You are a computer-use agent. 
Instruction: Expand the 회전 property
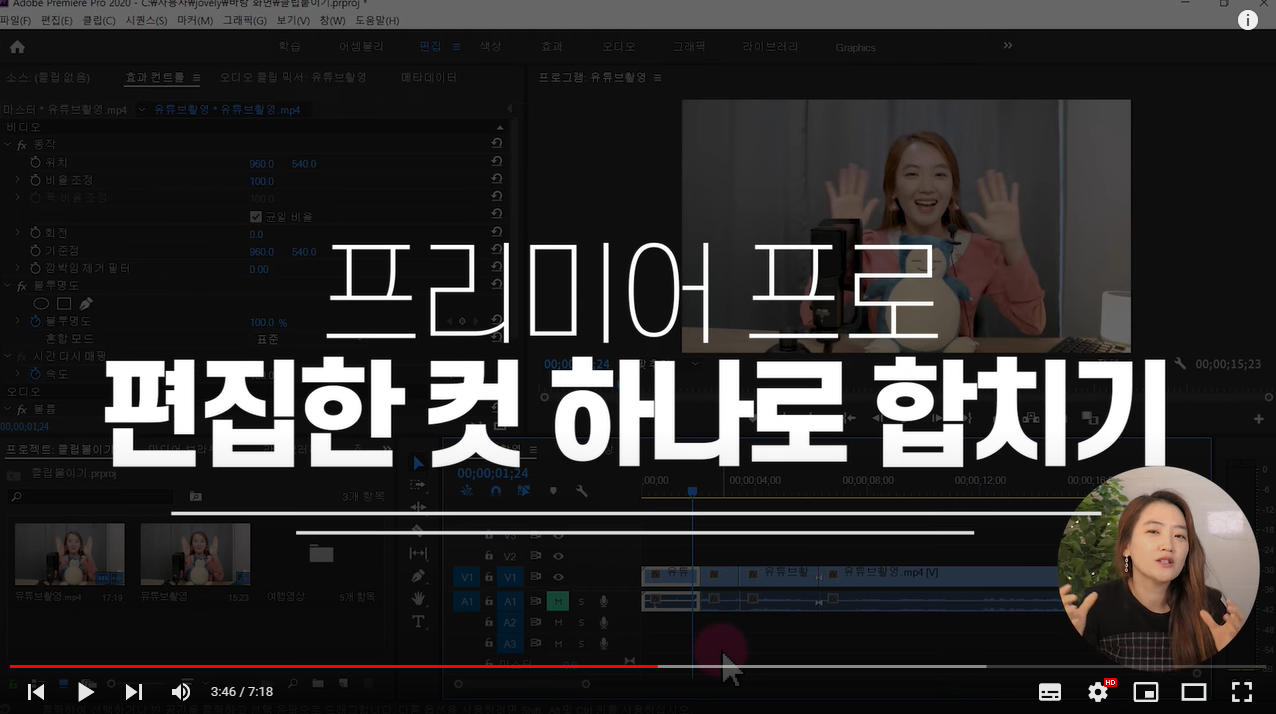[17, 233]
